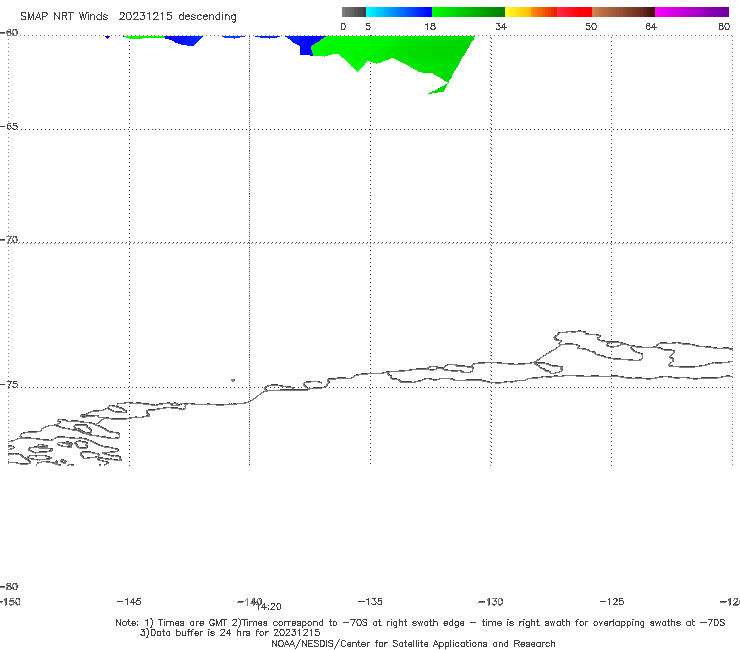Viewport: 740px width, 650px height.
Task: Click the longitude label "-150"
Action: point(10,601)
